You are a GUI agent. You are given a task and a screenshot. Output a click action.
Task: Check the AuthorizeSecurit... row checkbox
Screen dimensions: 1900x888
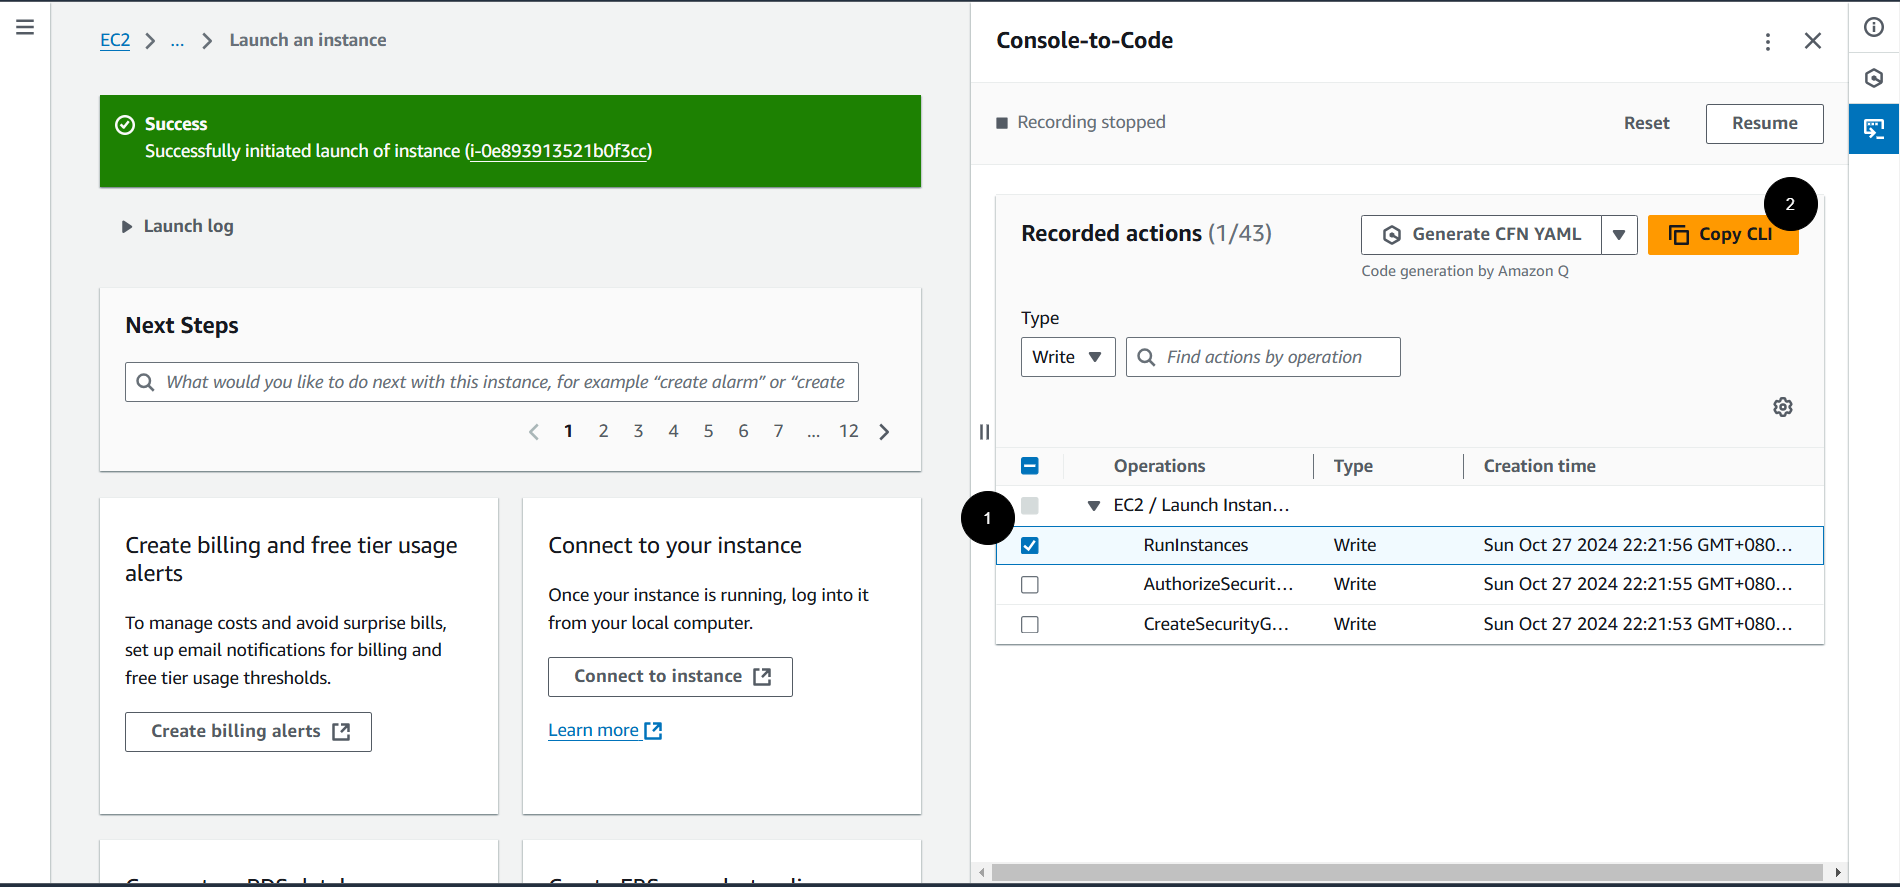coord(1030,585)
